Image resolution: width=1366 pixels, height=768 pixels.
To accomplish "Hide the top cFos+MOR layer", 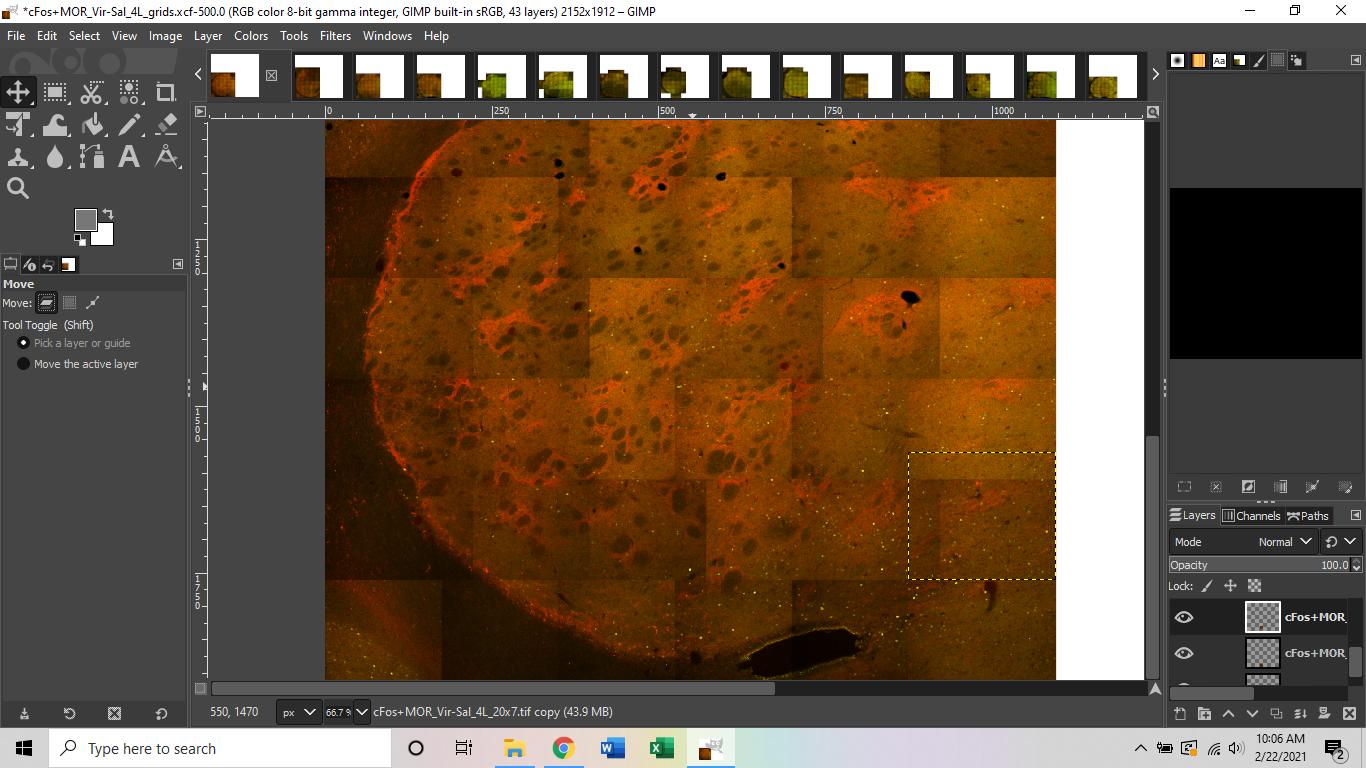I will [1184, 617].
